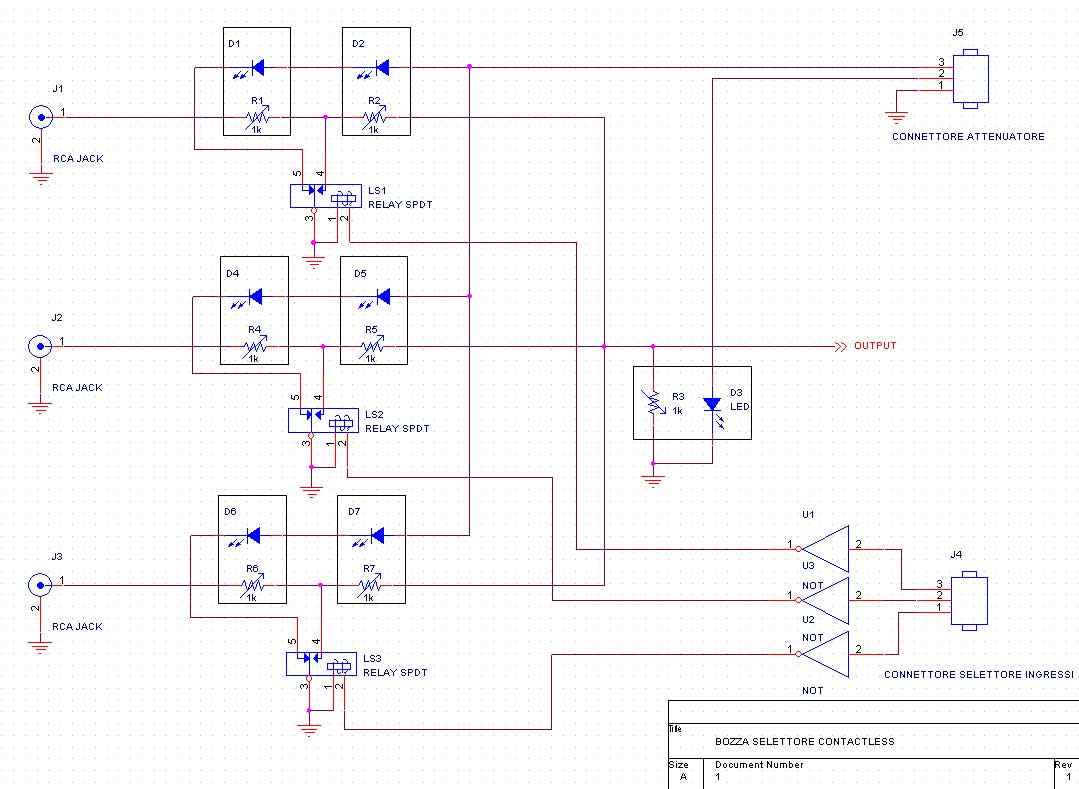The height and width of the screenshot is (789, 1079).
Task: Select the RELAY SPDT label of LS2
Action: click(397, 429)
